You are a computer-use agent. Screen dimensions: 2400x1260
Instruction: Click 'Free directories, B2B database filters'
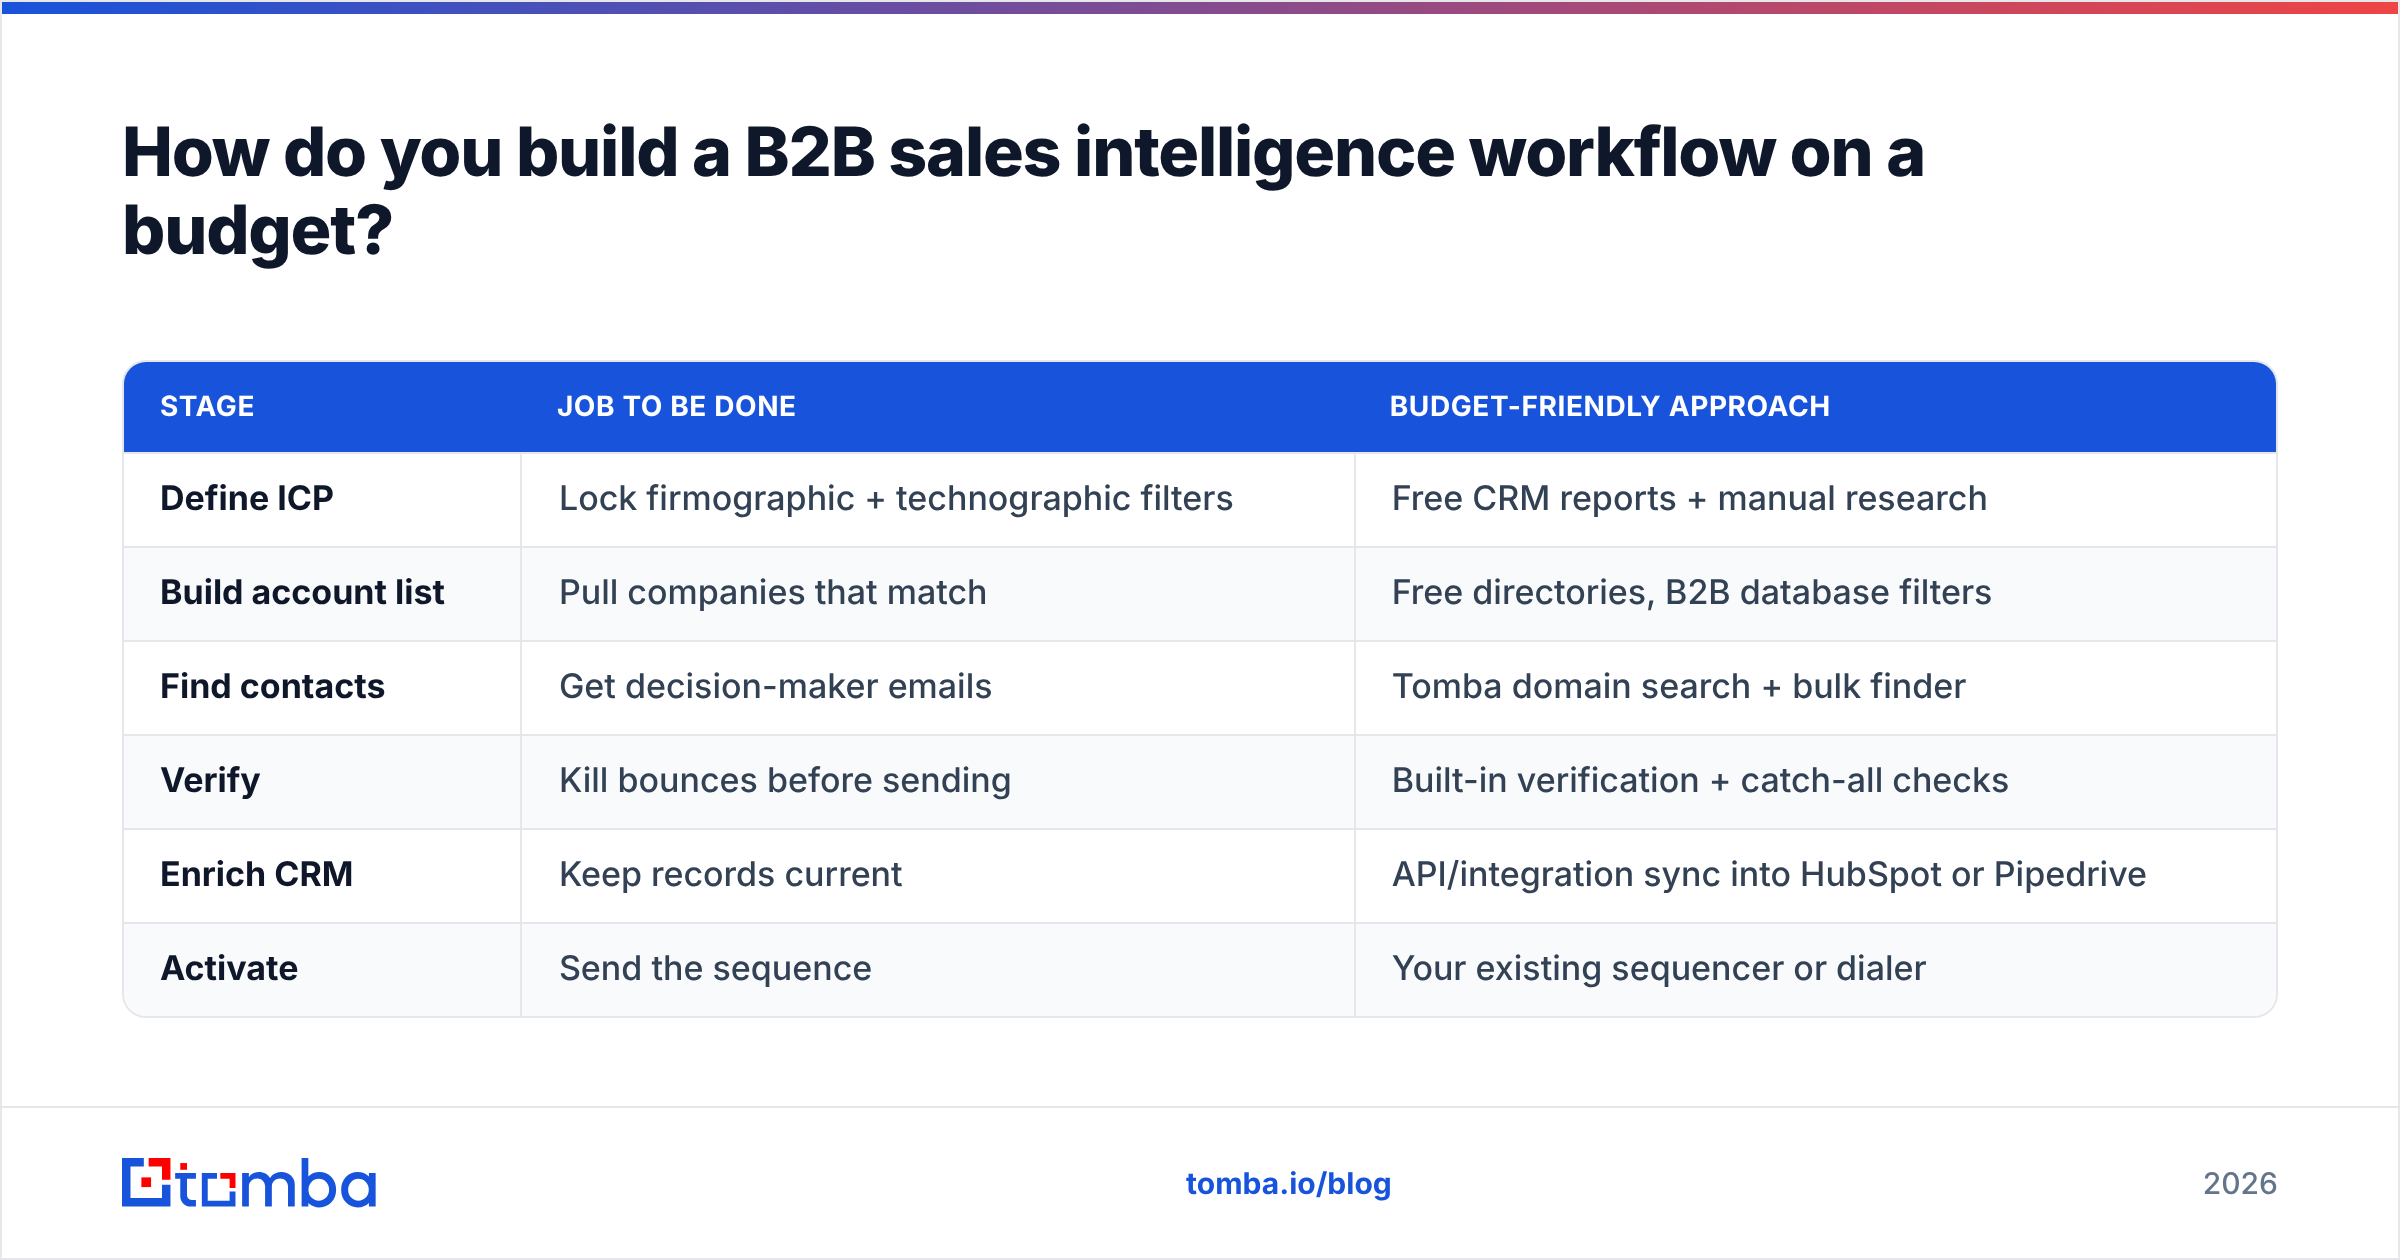pos(1691,592)
